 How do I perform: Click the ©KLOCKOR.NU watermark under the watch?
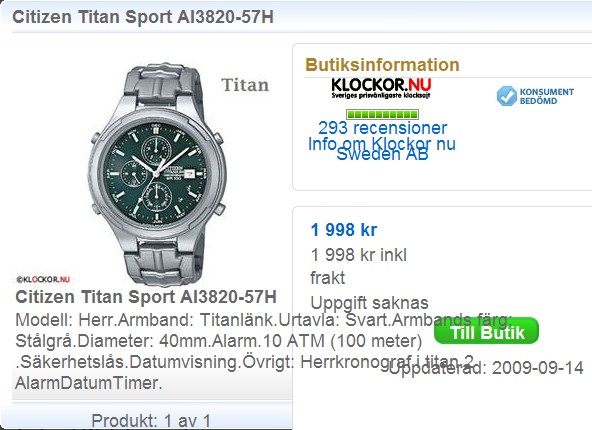pyautogui.click(x=43, y=280)
